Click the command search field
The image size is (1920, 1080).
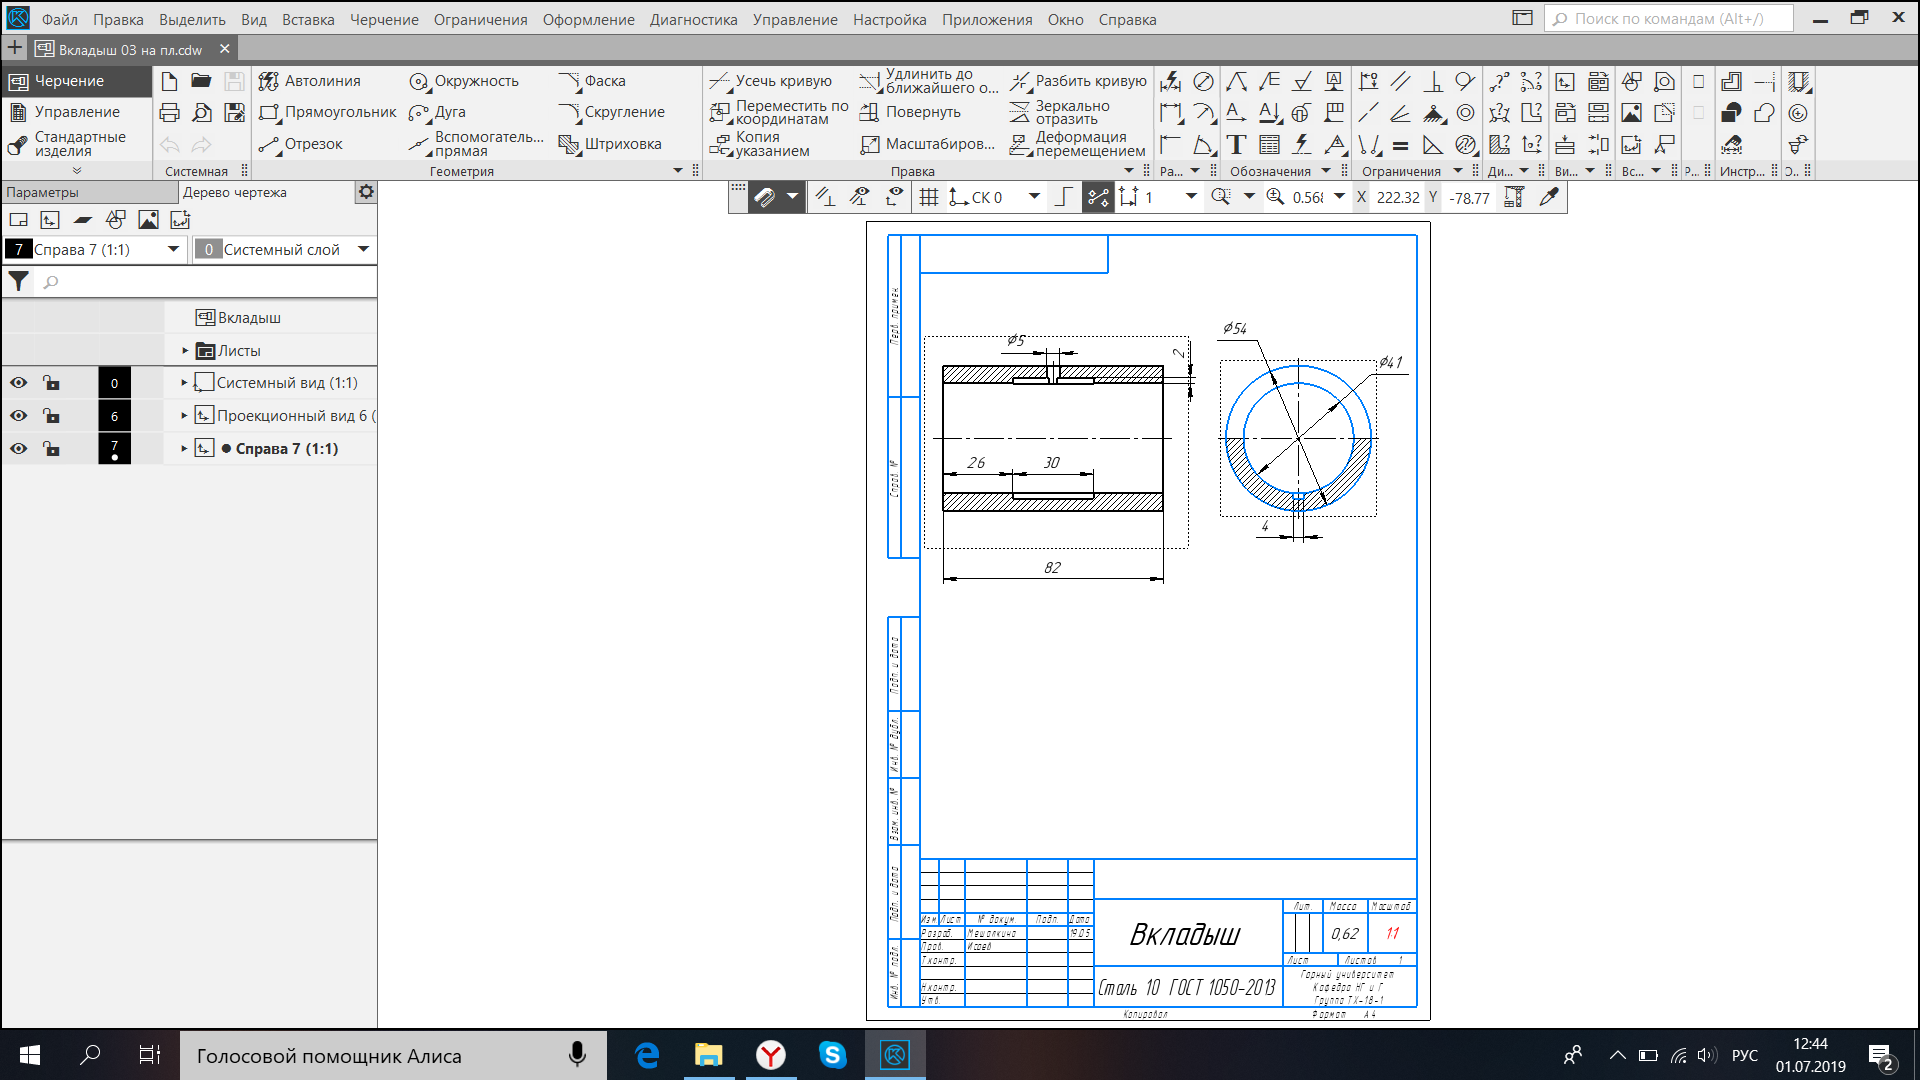click(1668, 19)
